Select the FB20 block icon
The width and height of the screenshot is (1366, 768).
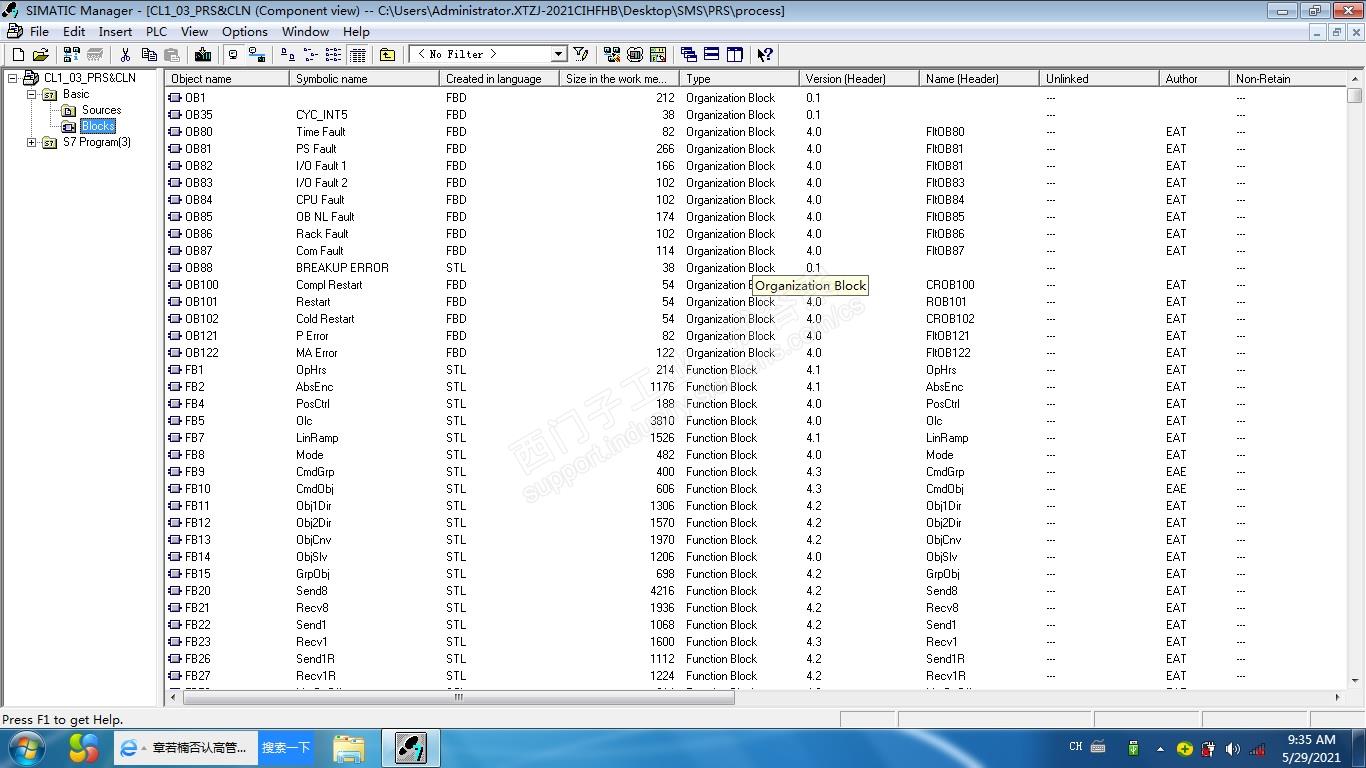(x=175, y=591)
